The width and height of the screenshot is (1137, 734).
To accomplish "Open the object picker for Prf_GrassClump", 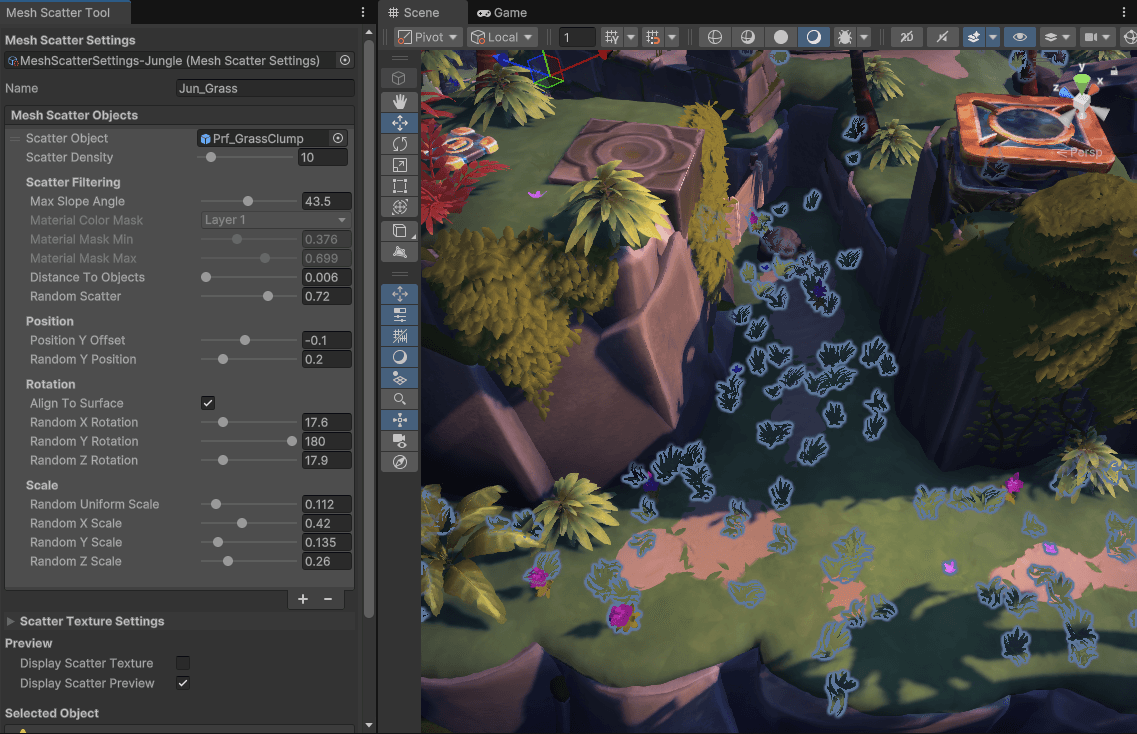I will pyautogui.click(x=338, y=138).
